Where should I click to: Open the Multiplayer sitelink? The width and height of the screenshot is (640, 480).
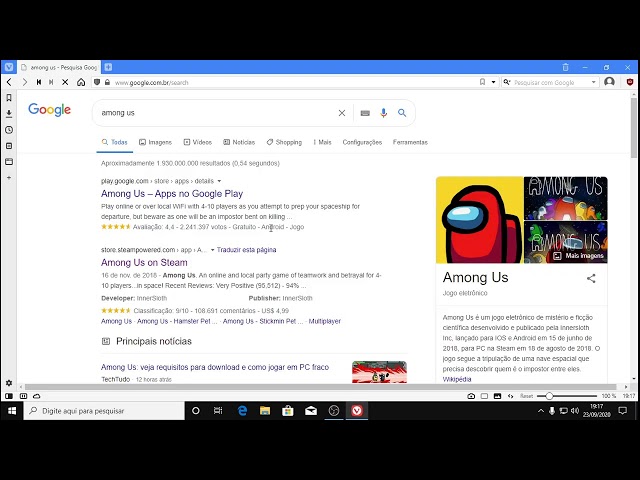tap(324, 321)
